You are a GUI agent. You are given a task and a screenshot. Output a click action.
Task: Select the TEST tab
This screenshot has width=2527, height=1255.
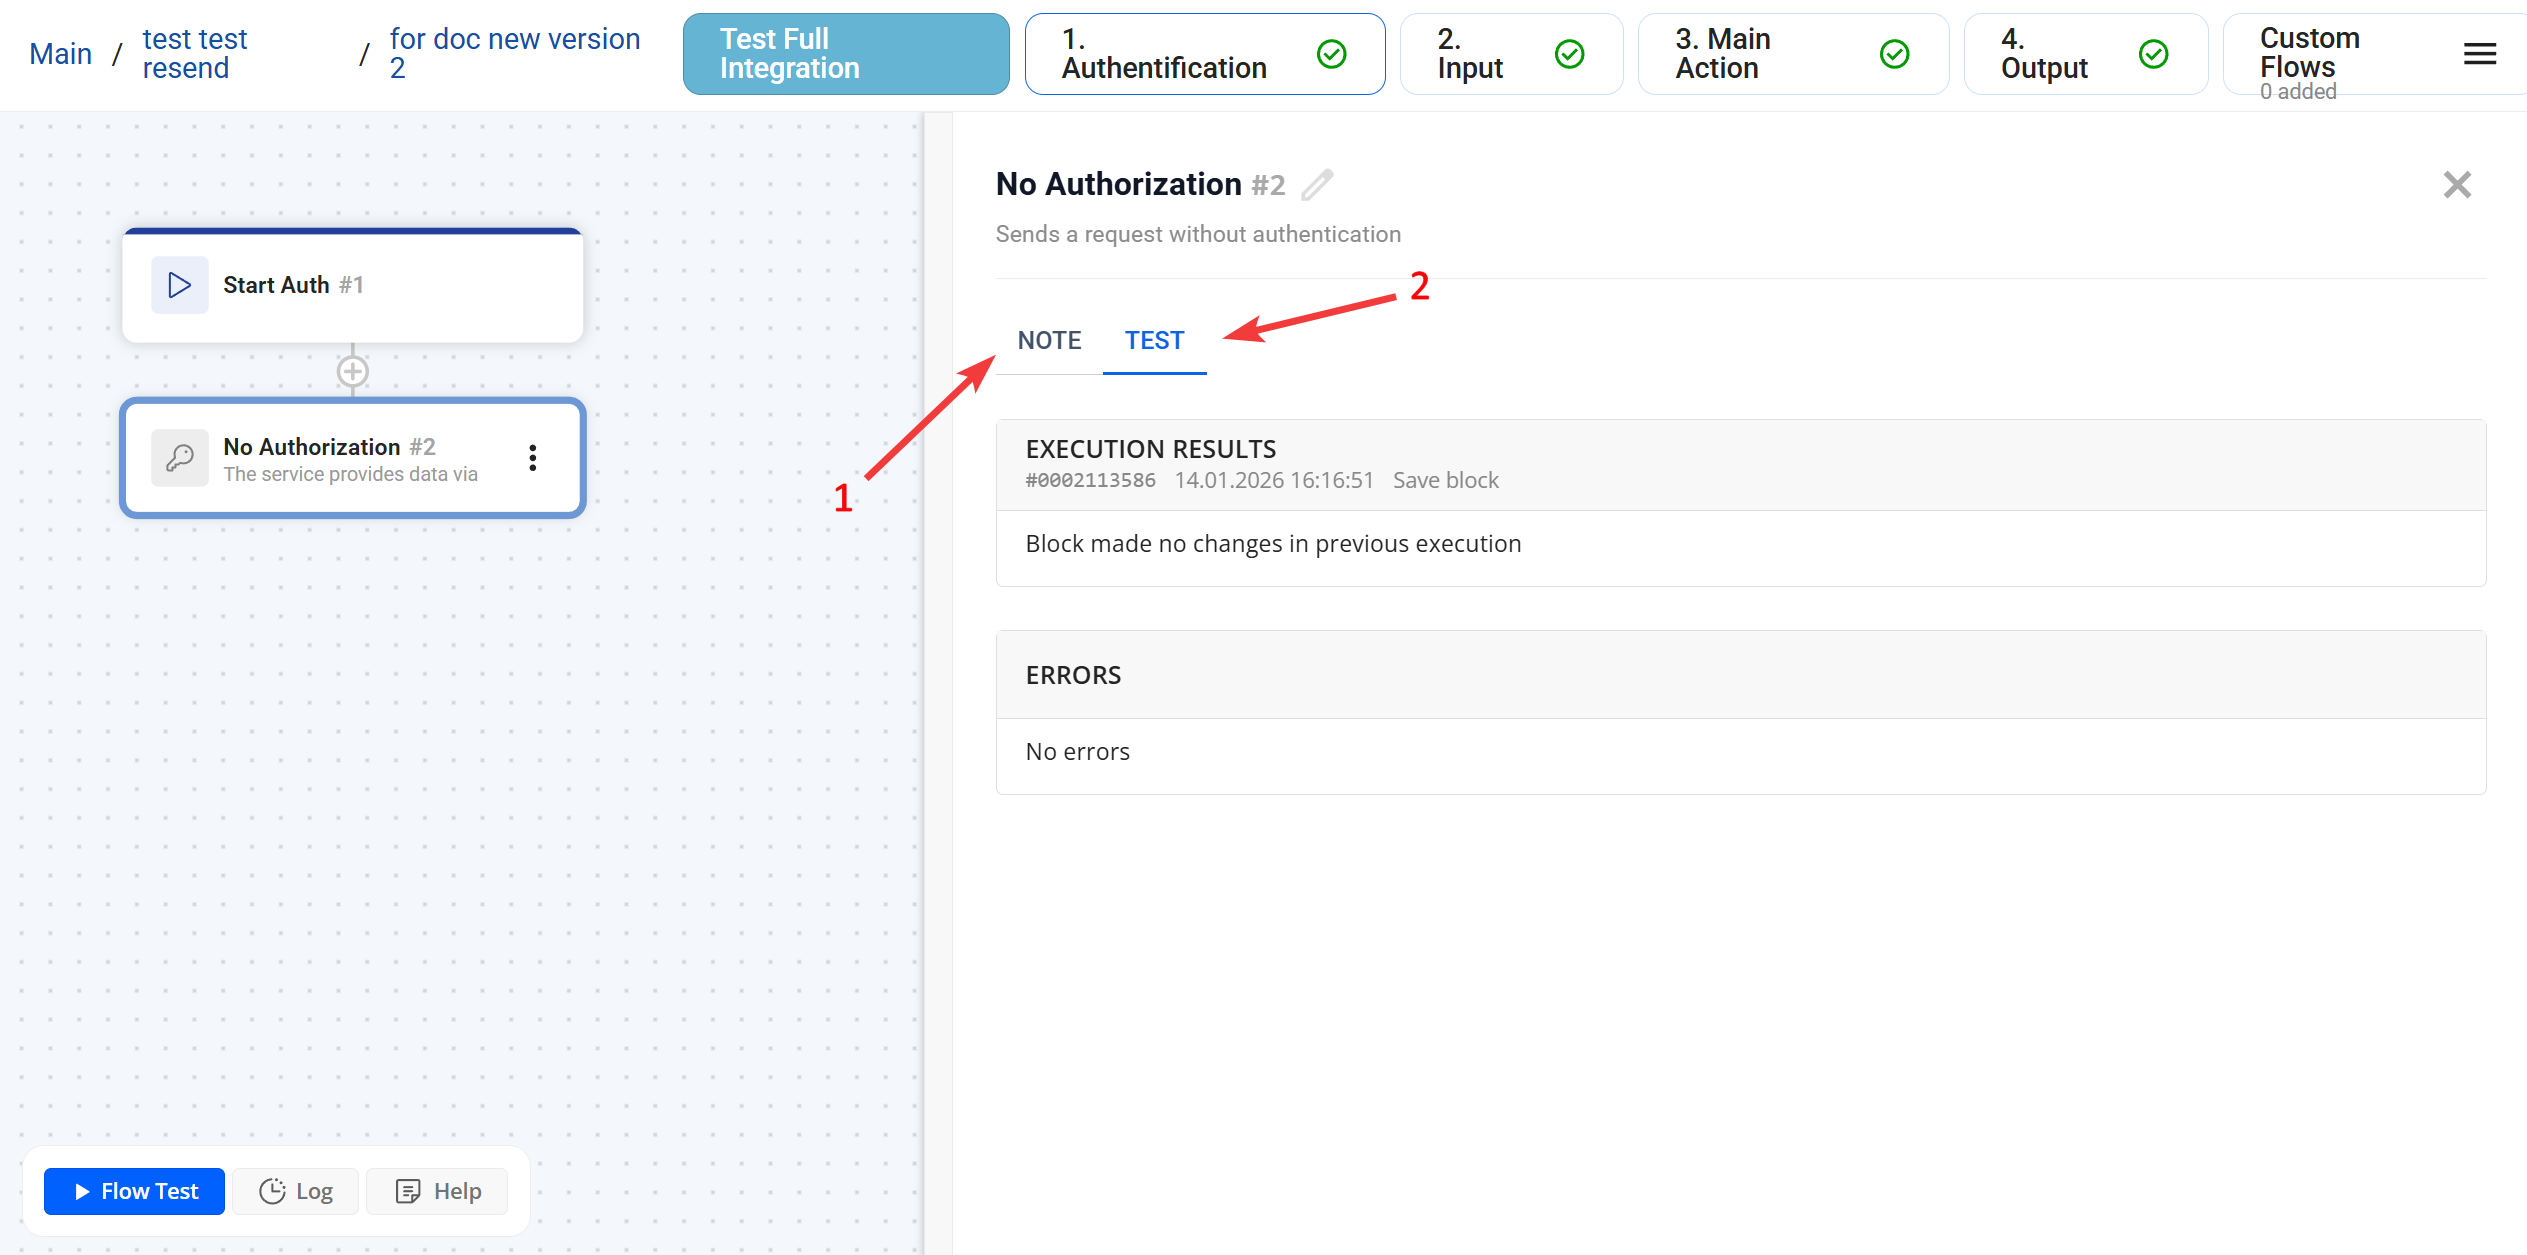pyautogui.click(x=1154, y=341)
